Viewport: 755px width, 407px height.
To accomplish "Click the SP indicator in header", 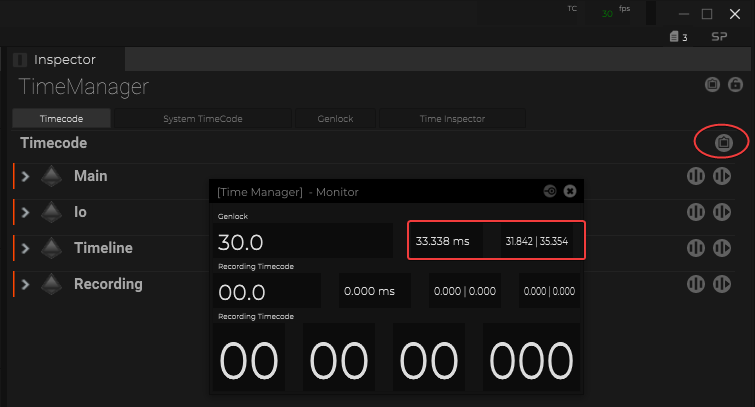I will (x=719, y=37).
